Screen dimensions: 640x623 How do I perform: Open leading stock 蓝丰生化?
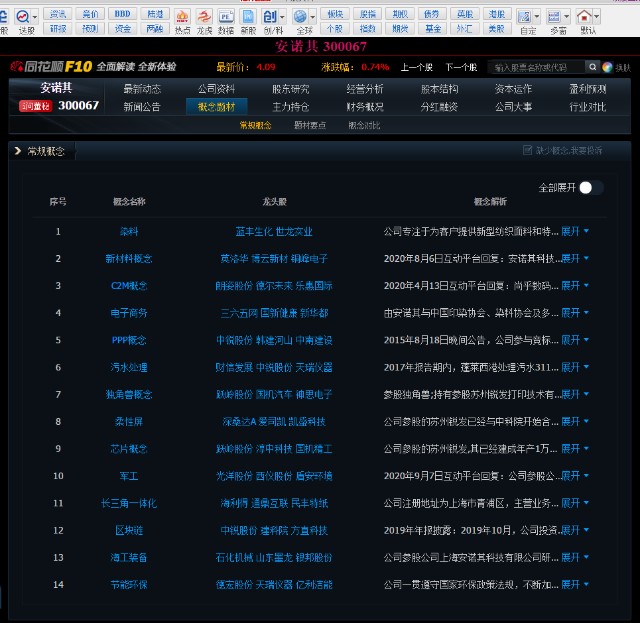[x=254, y=231]
